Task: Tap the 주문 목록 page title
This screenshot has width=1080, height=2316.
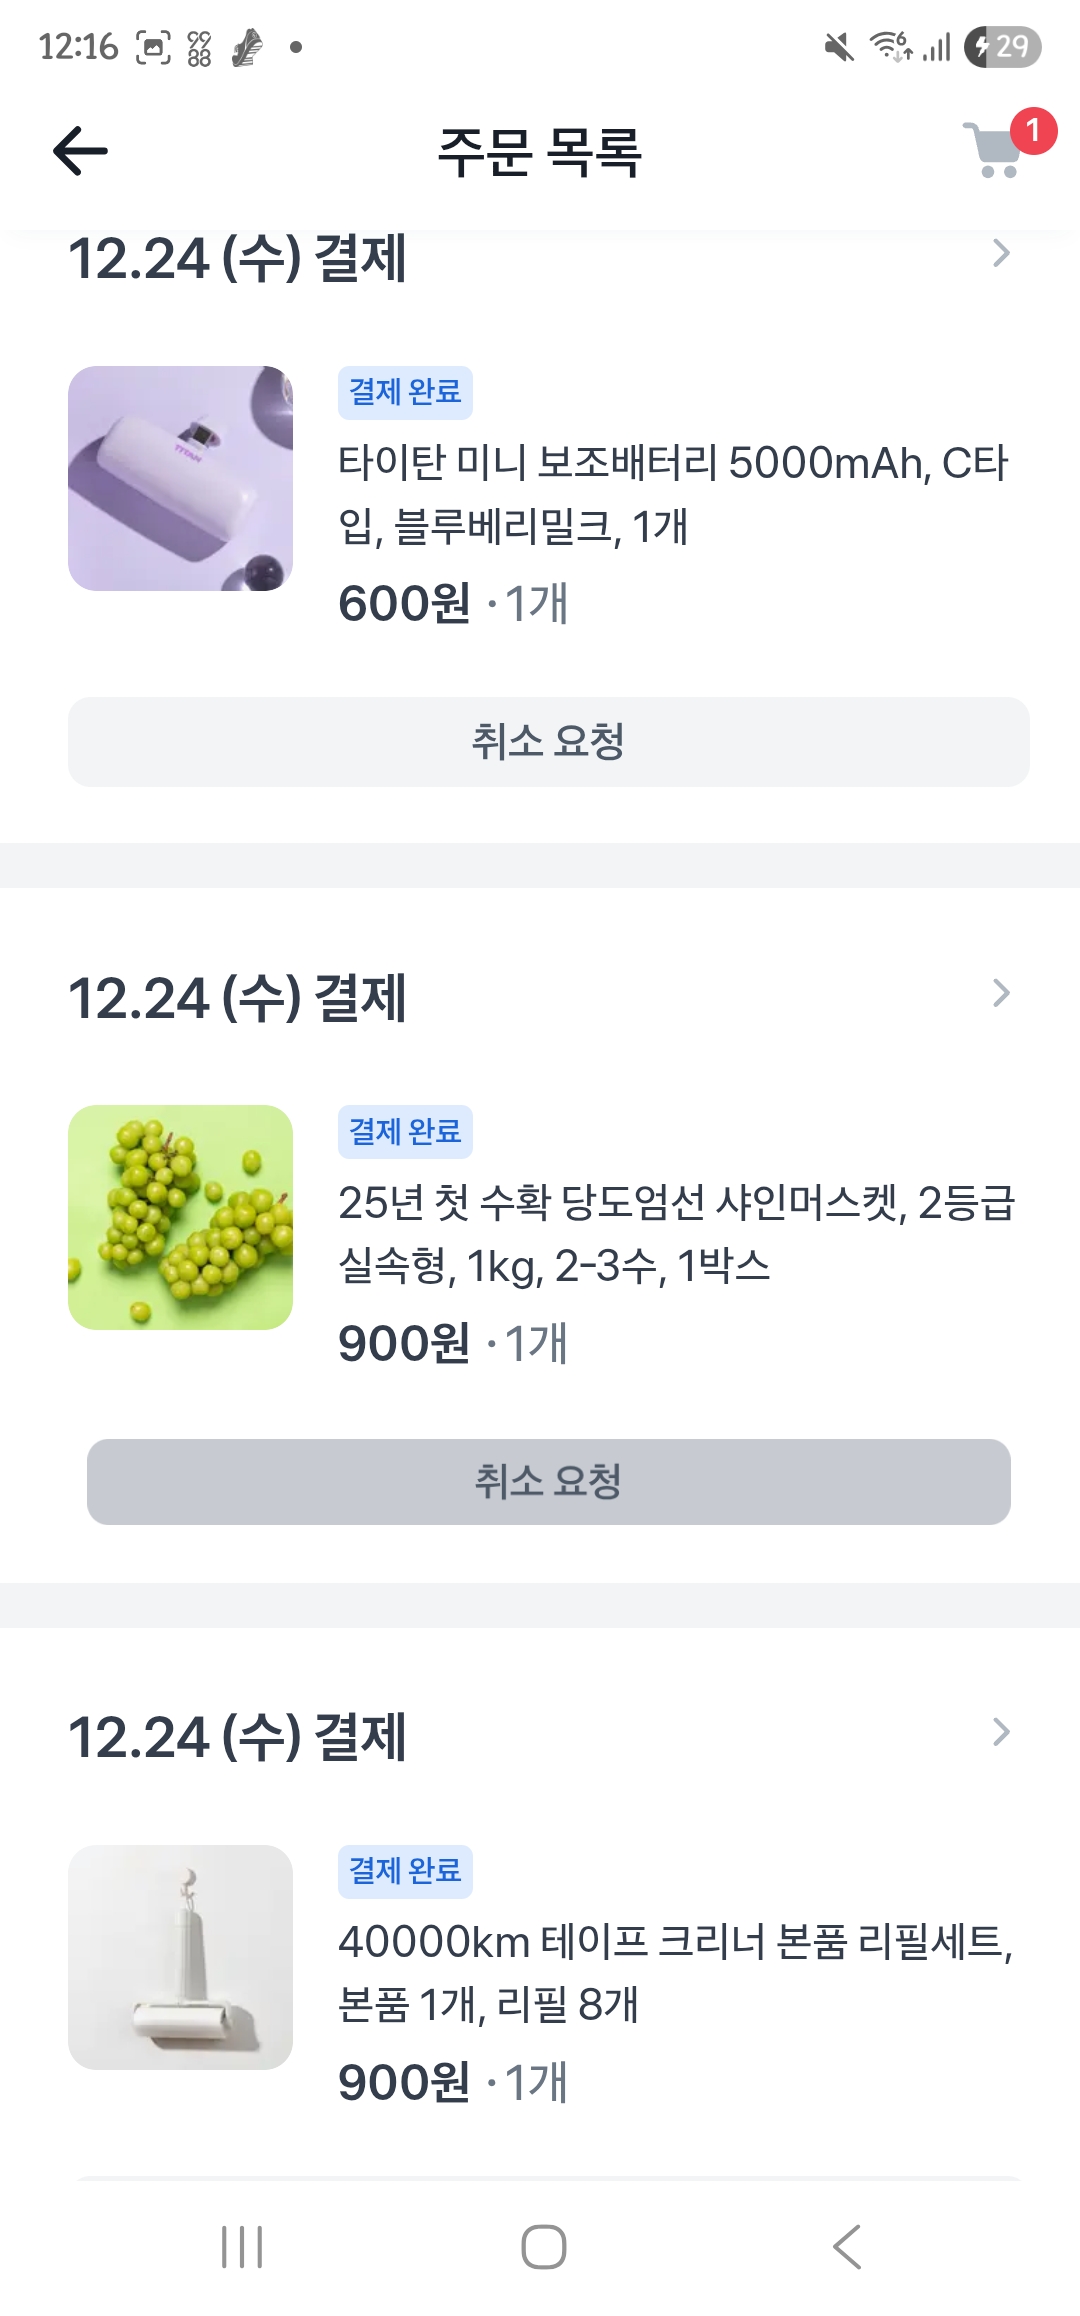Action: [x=540, y=153]
